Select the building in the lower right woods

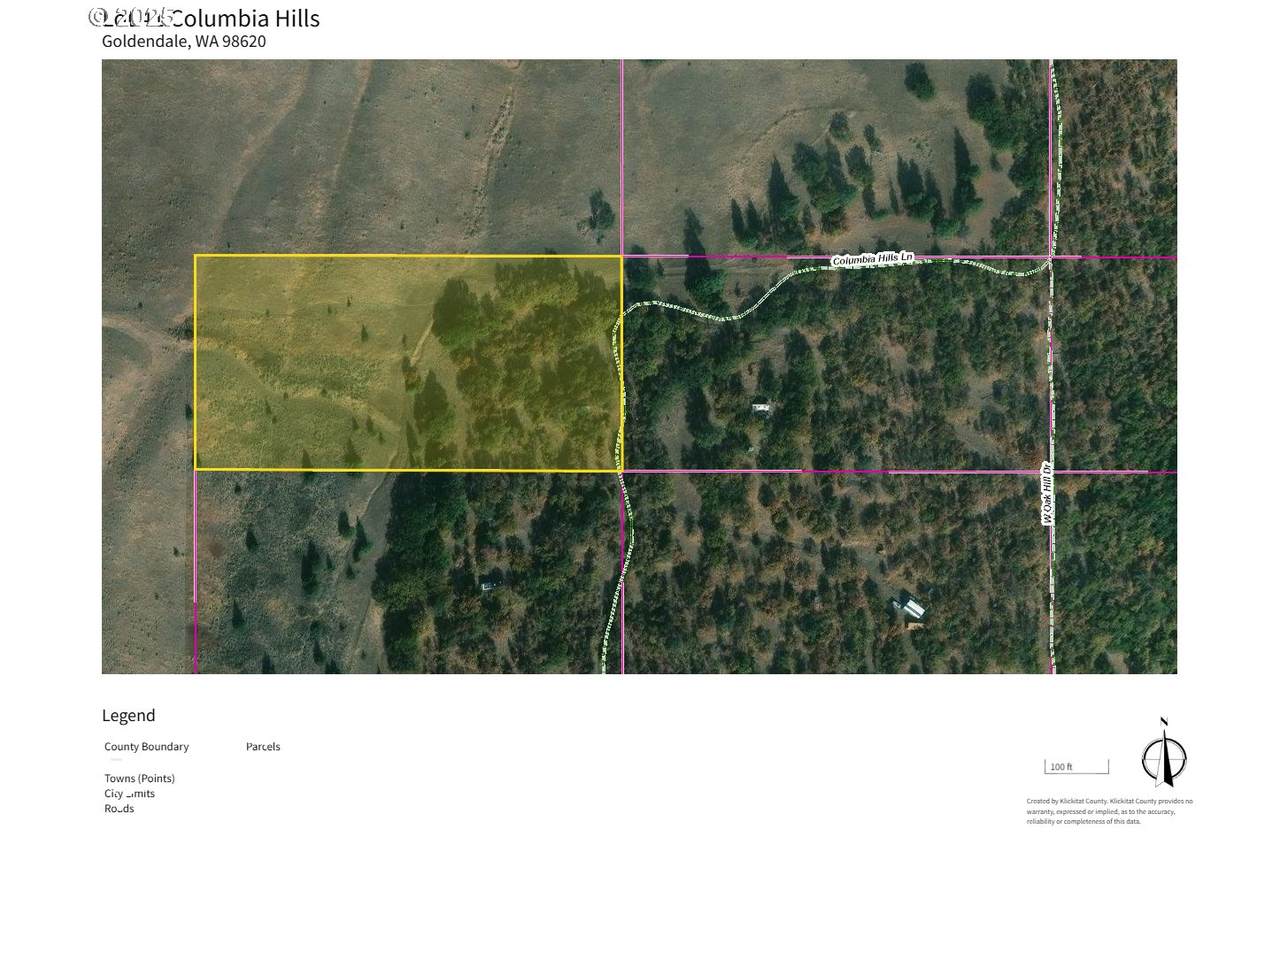[911, 607]
